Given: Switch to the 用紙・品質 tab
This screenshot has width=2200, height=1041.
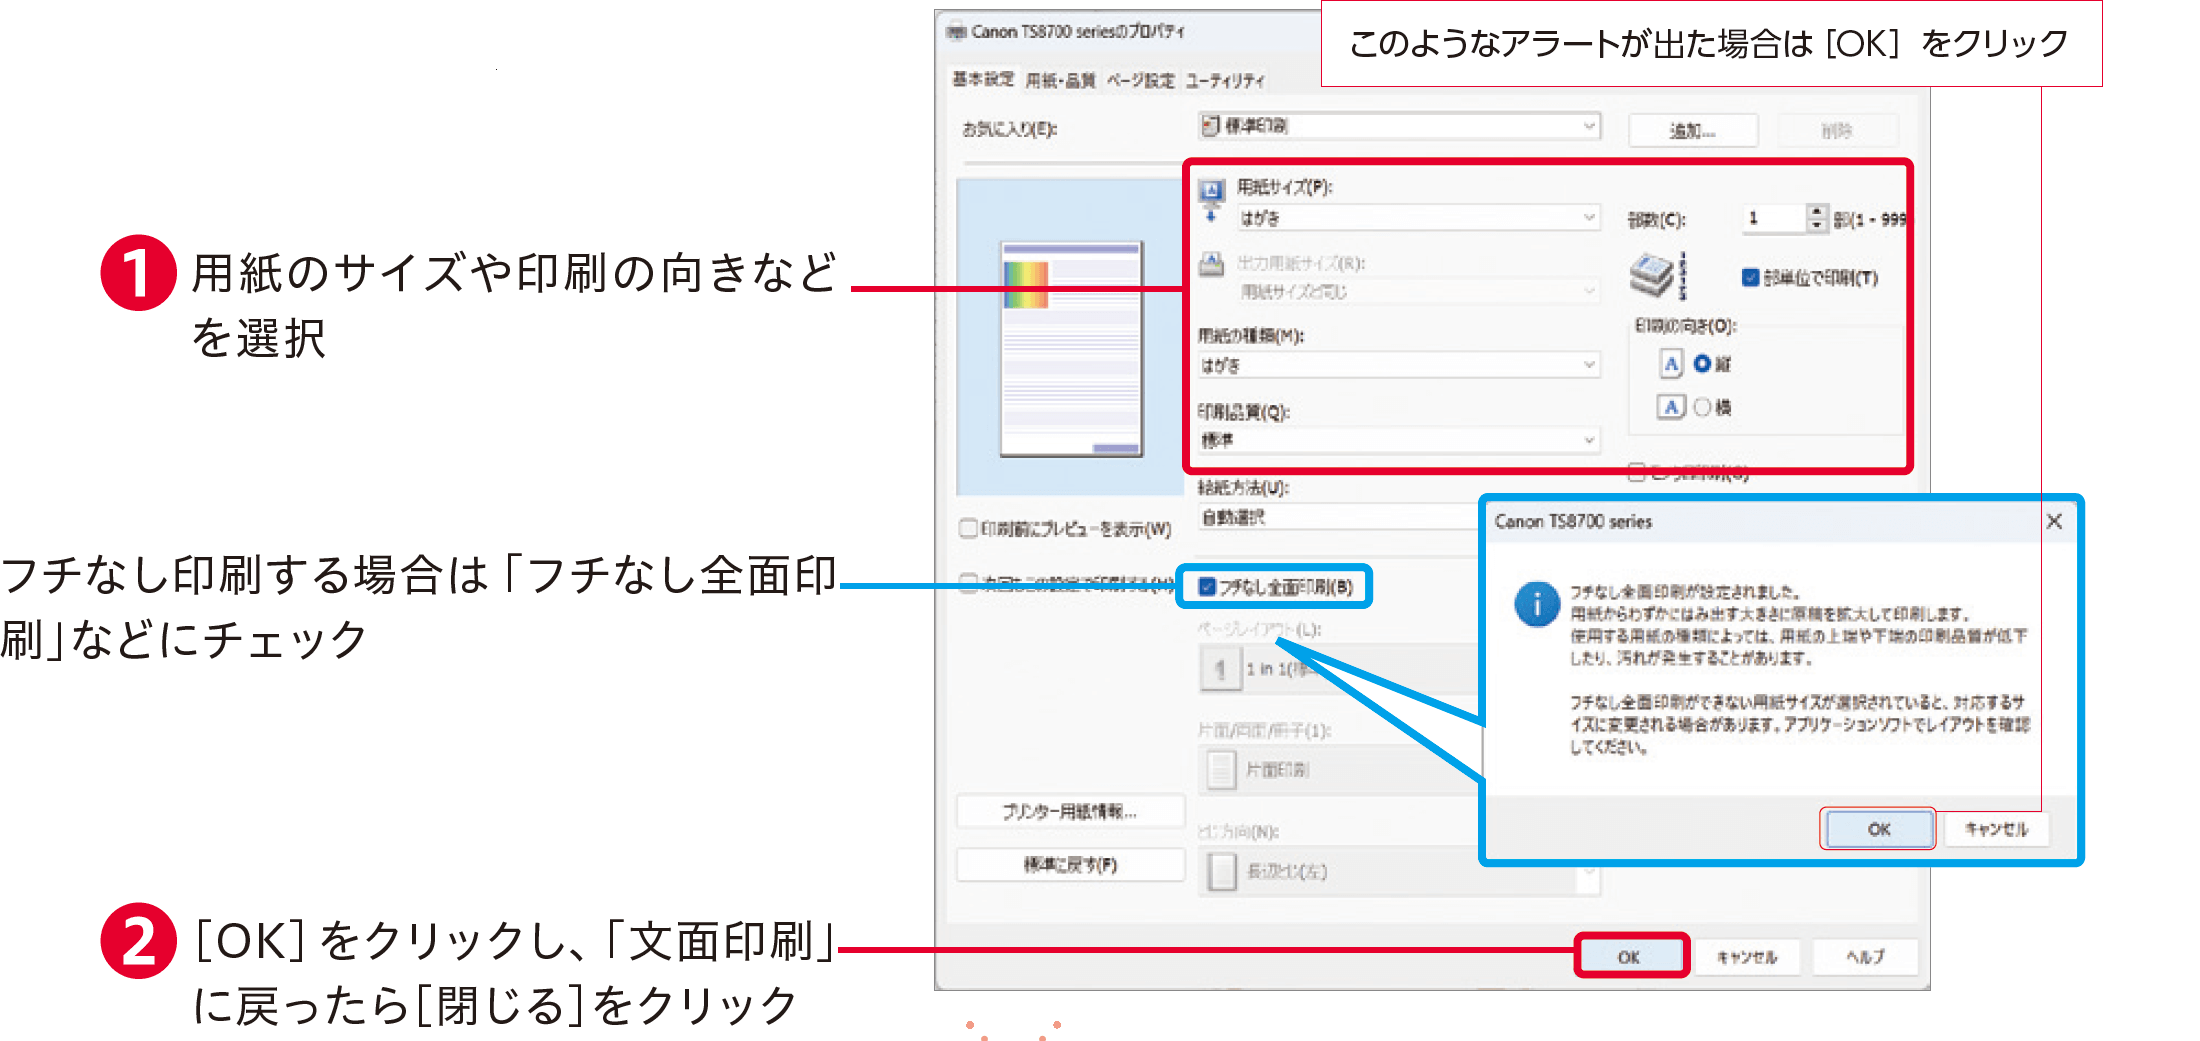Looking at the screenshot, I should [x=1060, y=80].
